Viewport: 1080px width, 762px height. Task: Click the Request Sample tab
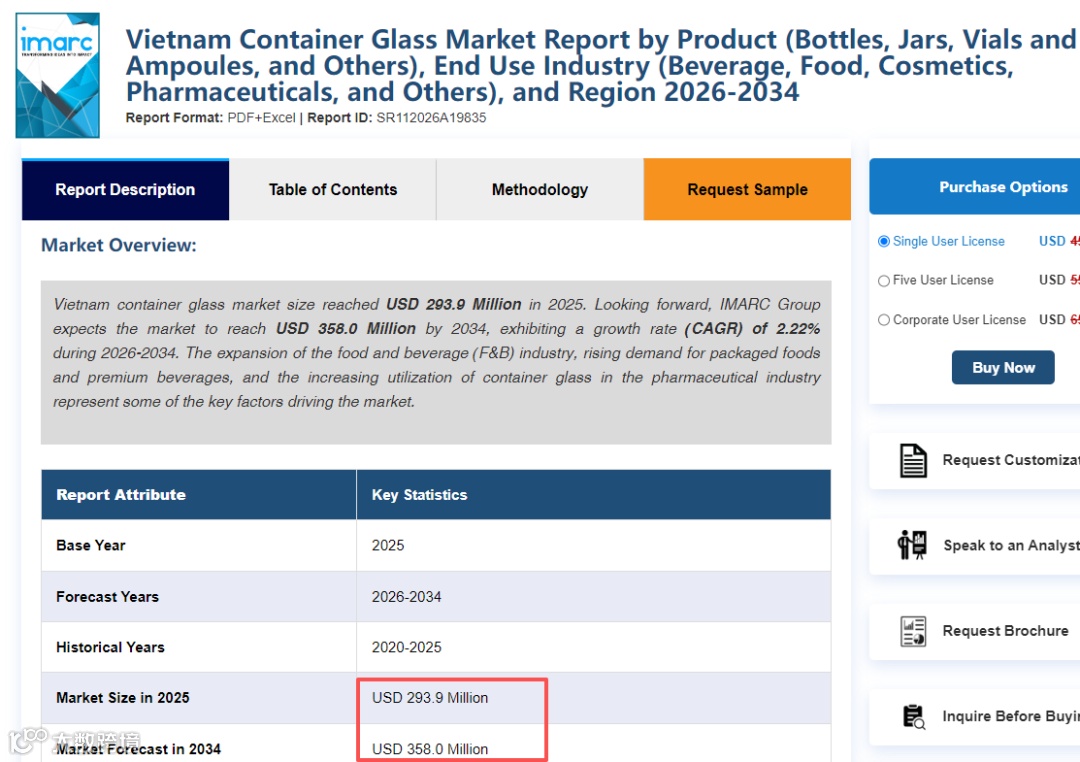pyautogui.click(x=747, y=190)
